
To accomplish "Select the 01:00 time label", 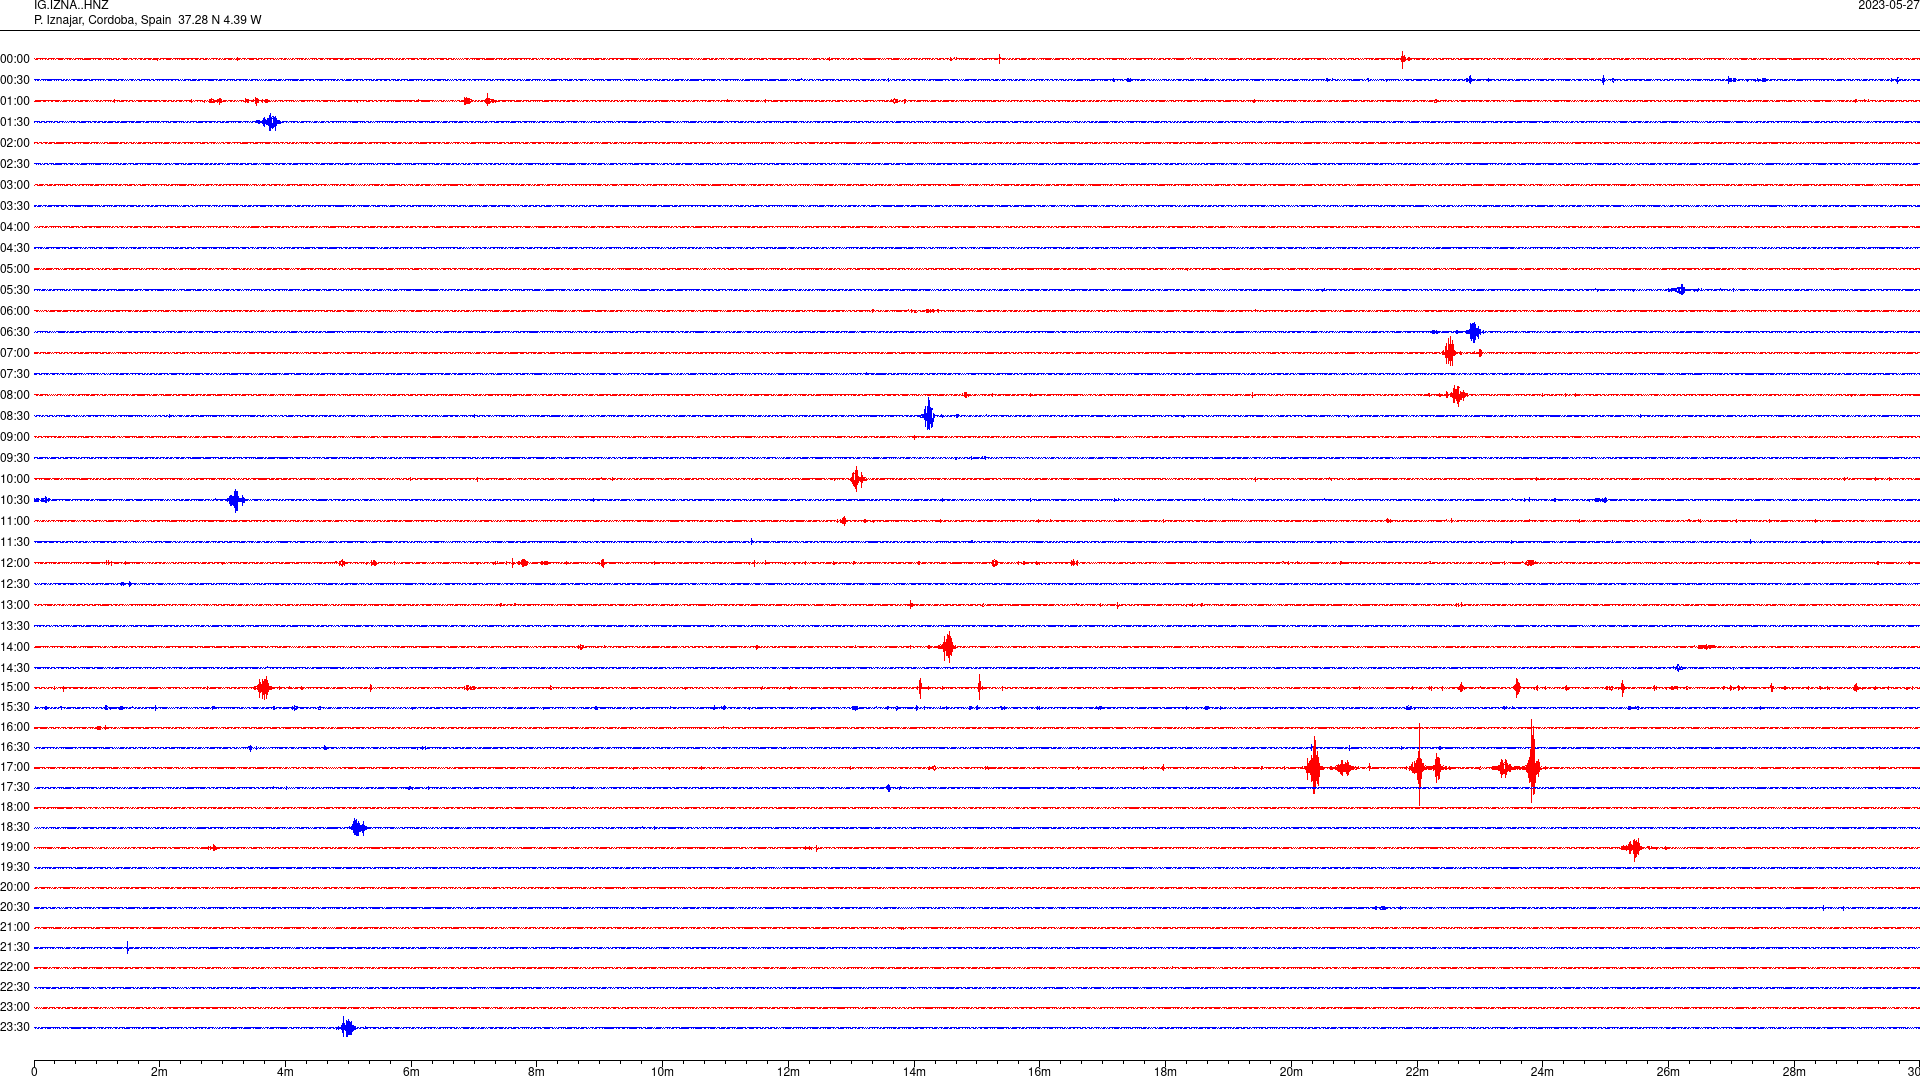I will click(x=15, y=101).
